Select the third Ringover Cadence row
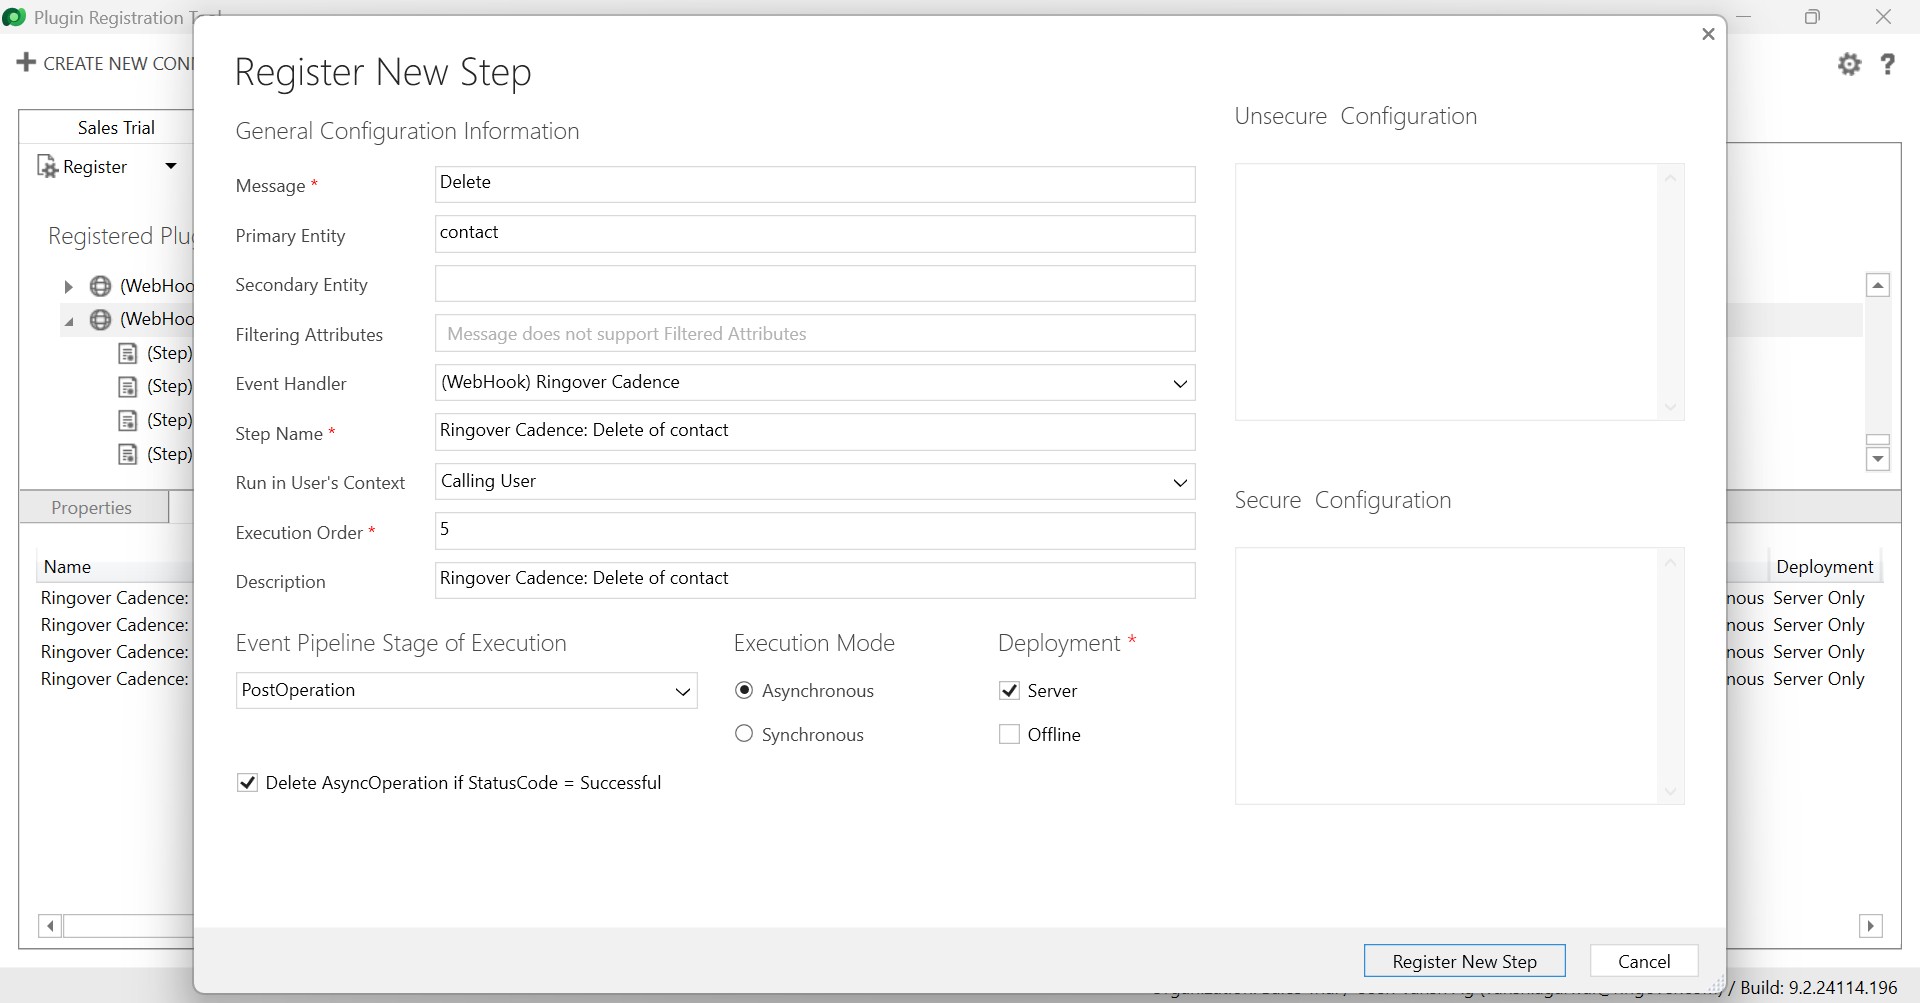This screenshot has height=1003, width=1920. point(114,651)
